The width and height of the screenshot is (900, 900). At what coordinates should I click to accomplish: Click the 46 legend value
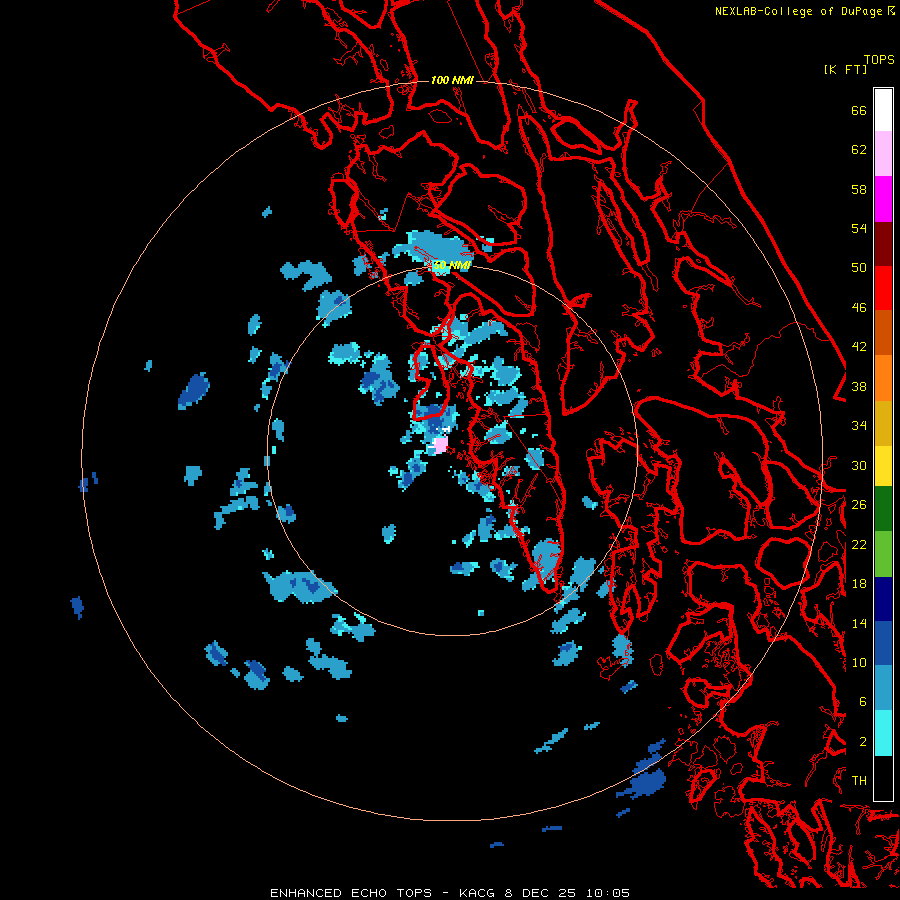tap(859, 307)
